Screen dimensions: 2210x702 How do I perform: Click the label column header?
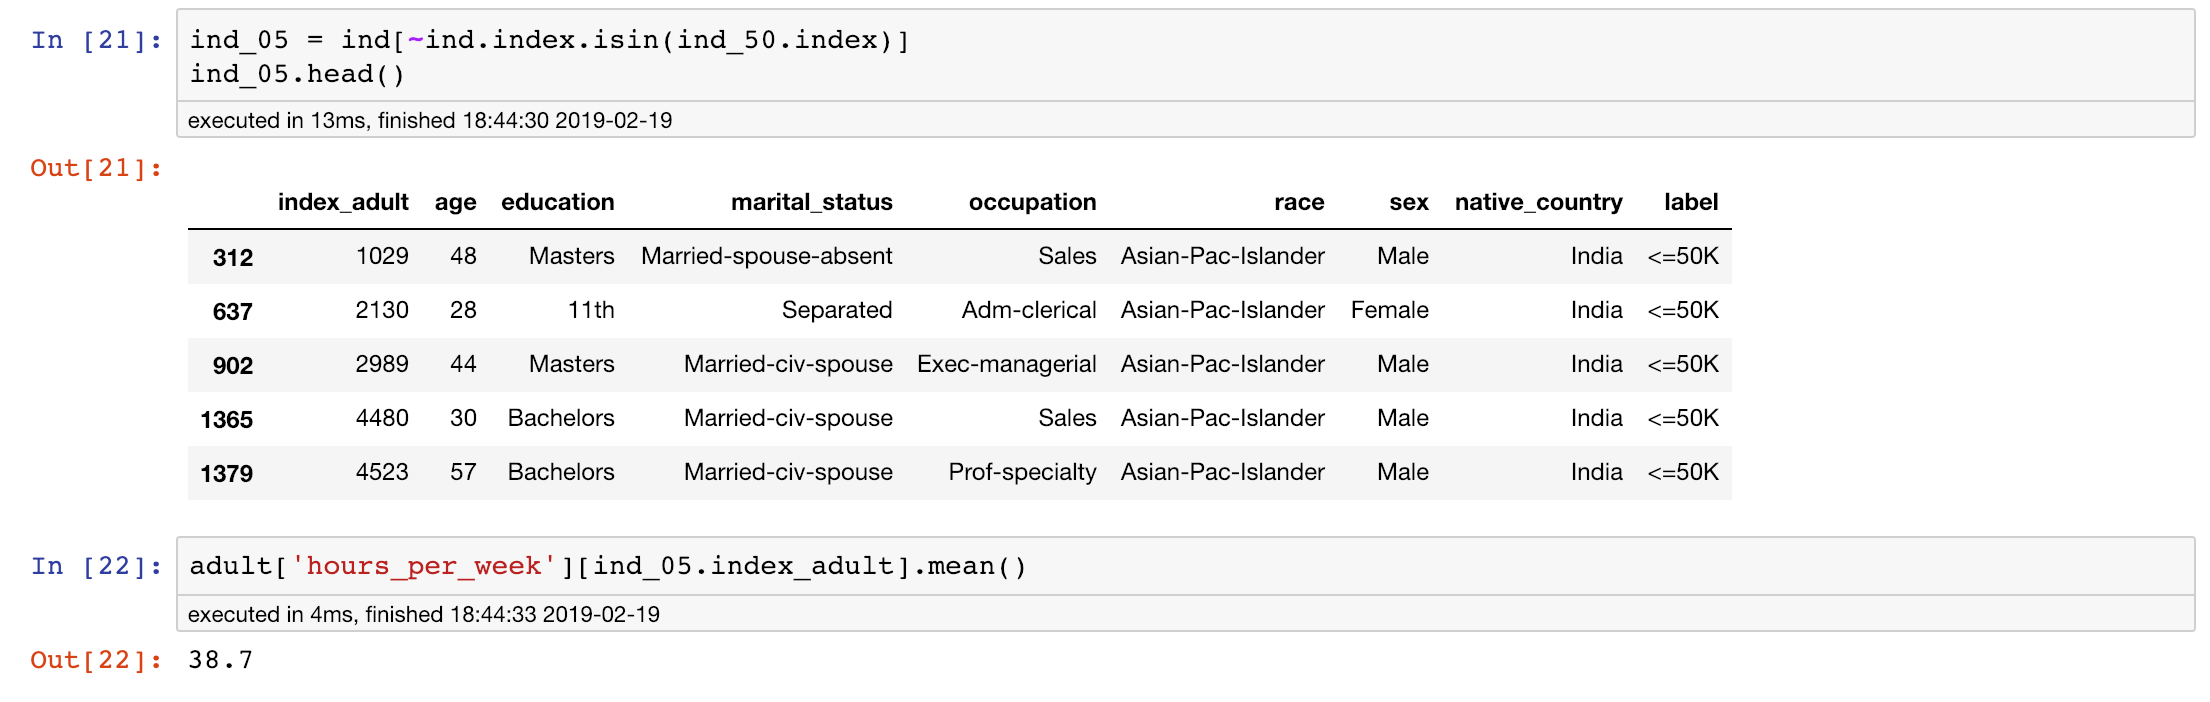click(1691, 202)
